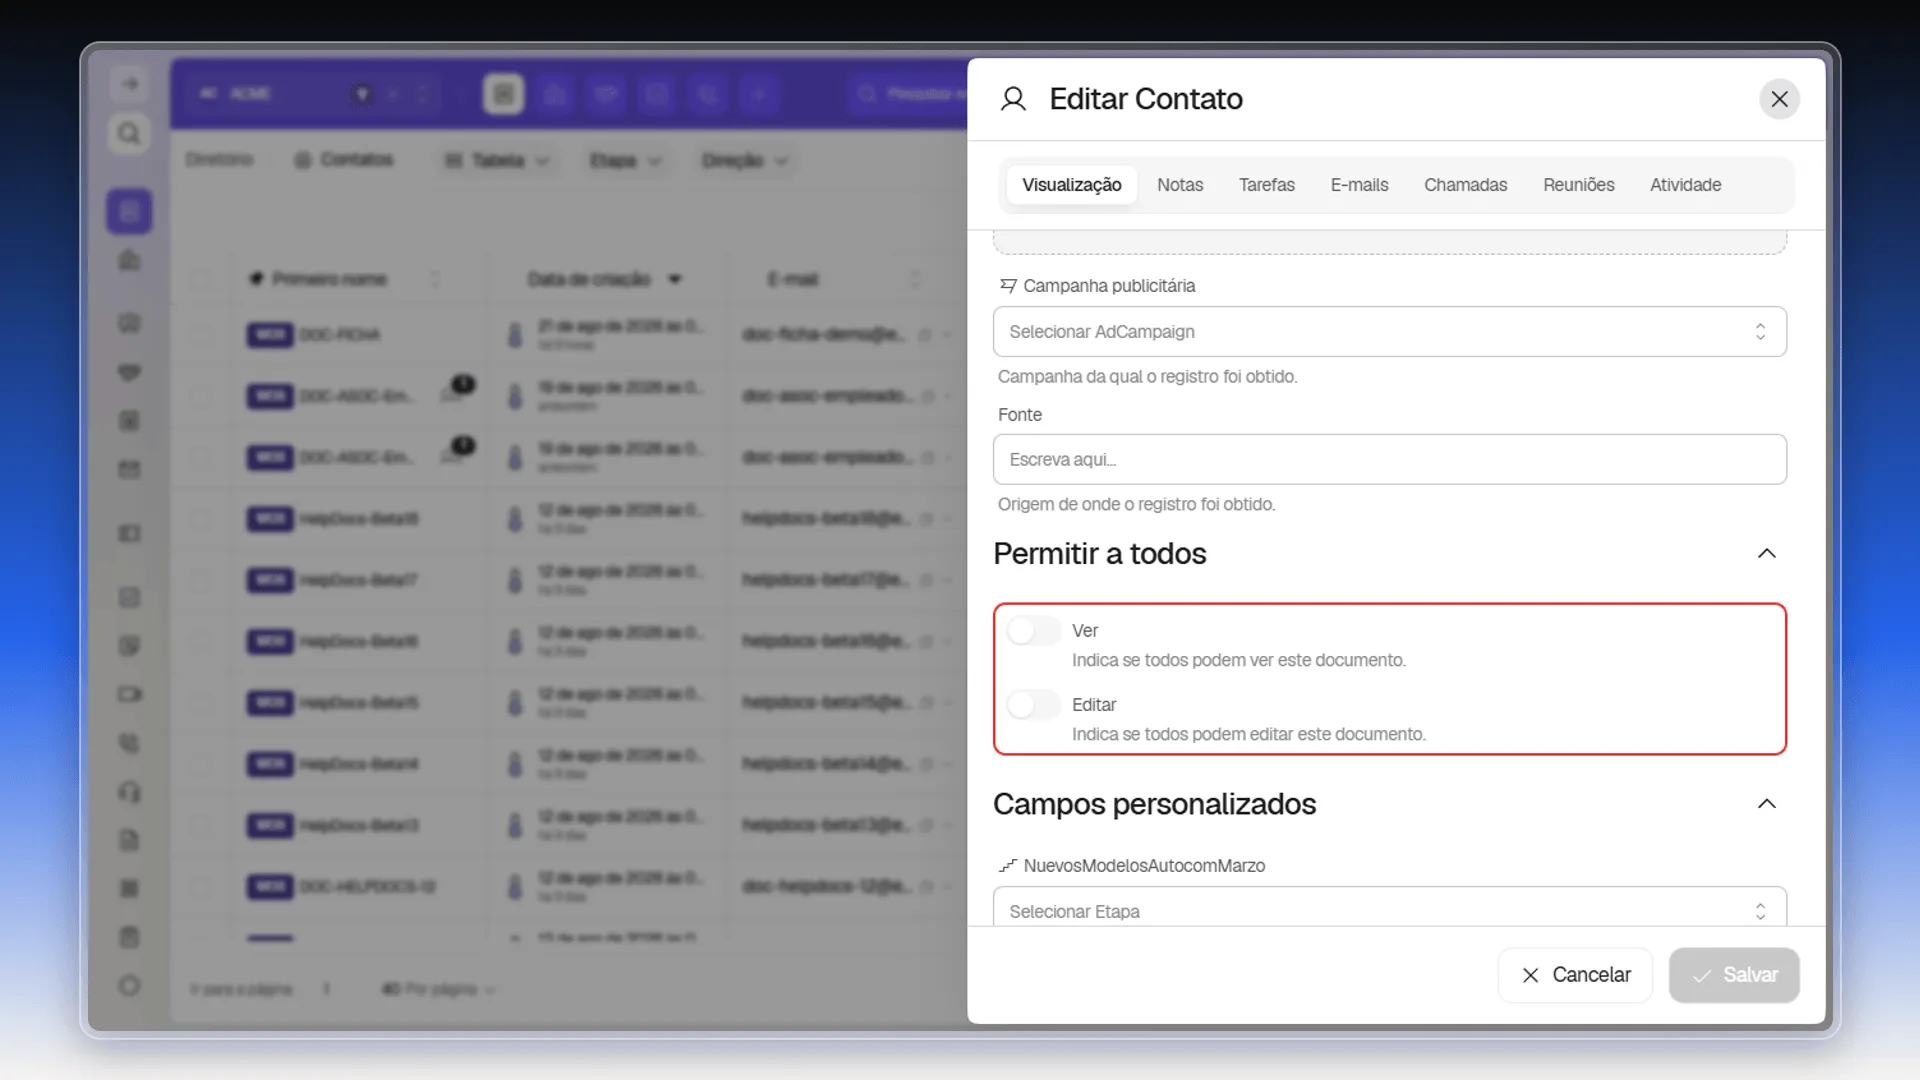Click the Cancelar button
This screenshot has height=1080, width=1920.
(1575, 975)
